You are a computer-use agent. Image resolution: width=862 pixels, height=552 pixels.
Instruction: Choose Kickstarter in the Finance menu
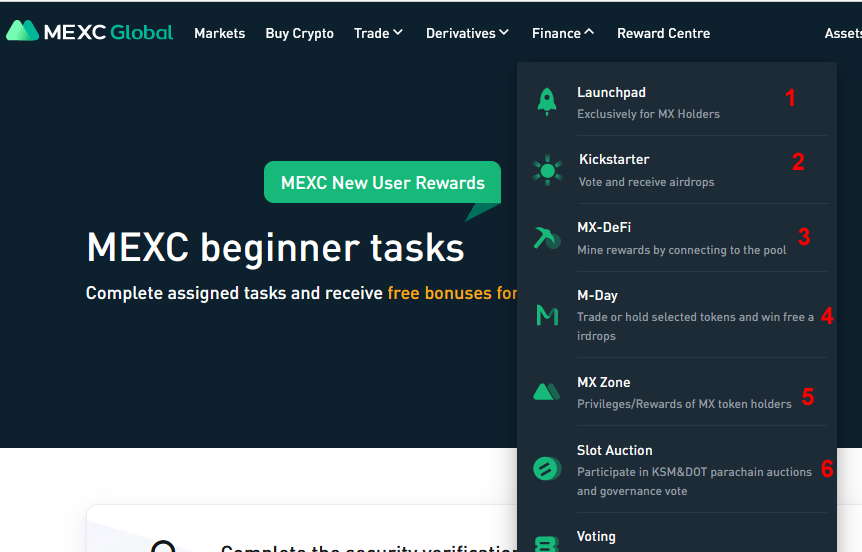coord(614,160)
